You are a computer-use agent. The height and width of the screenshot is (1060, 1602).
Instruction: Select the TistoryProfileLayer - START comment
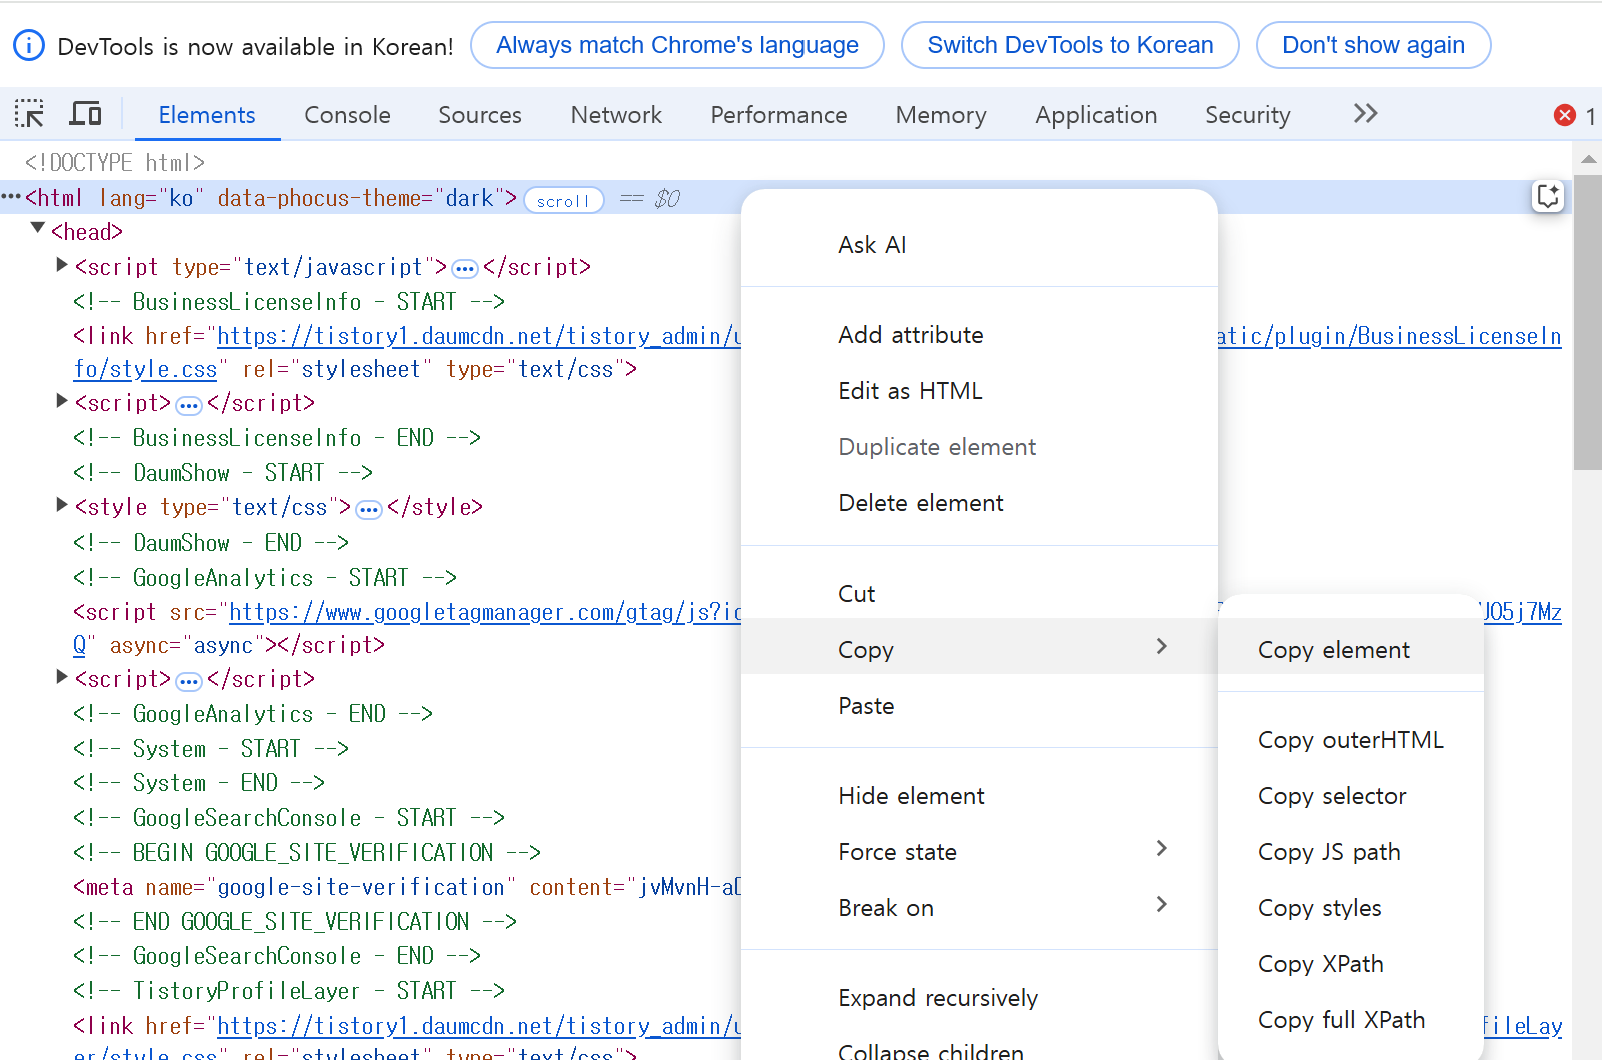[x=289, y=991]
